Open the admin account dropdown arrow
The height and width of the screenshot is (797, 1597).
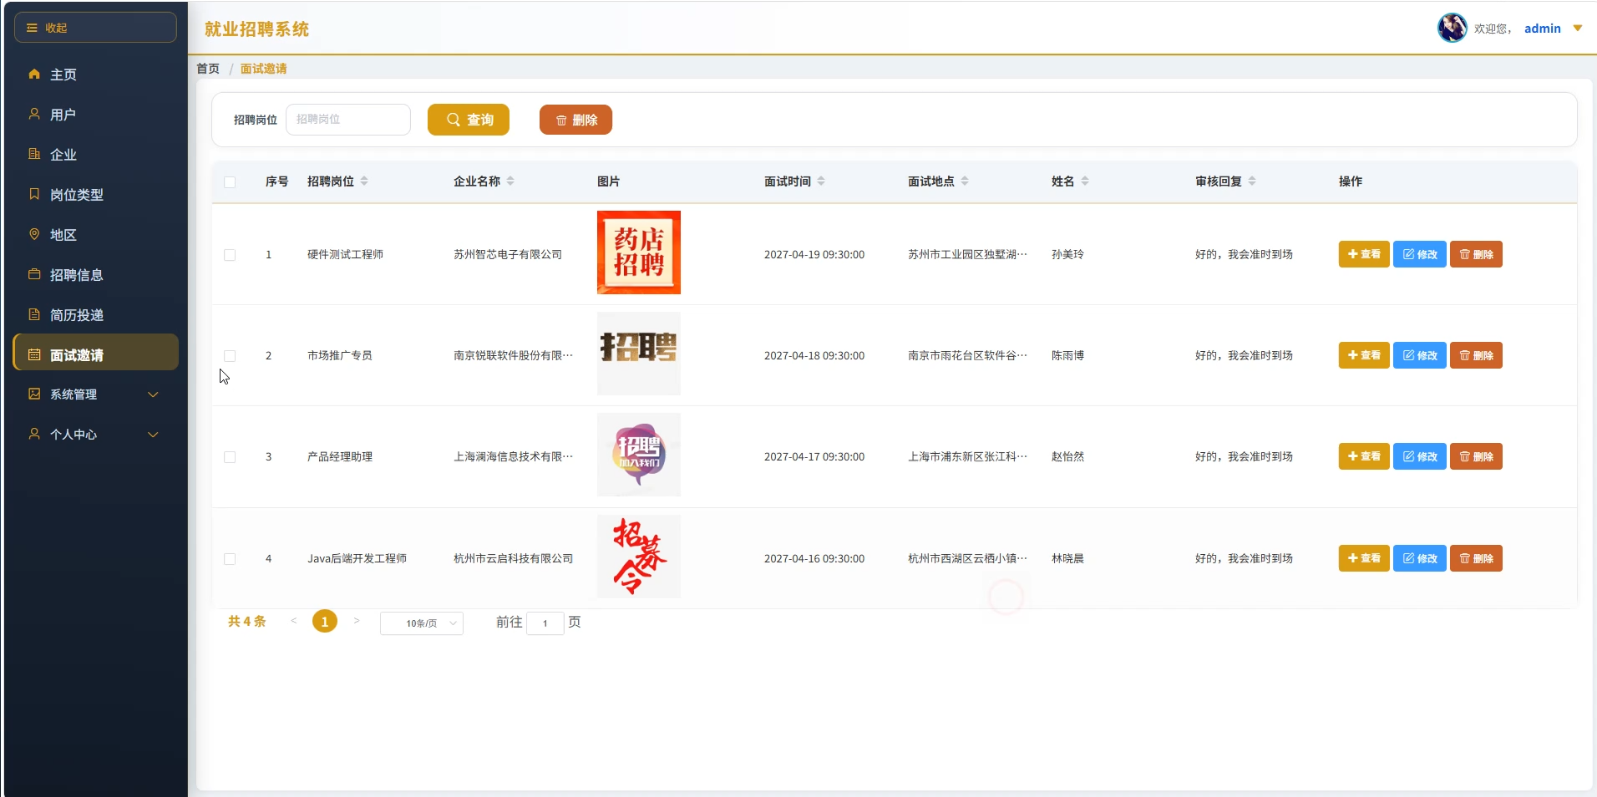tap(1578, 28)
